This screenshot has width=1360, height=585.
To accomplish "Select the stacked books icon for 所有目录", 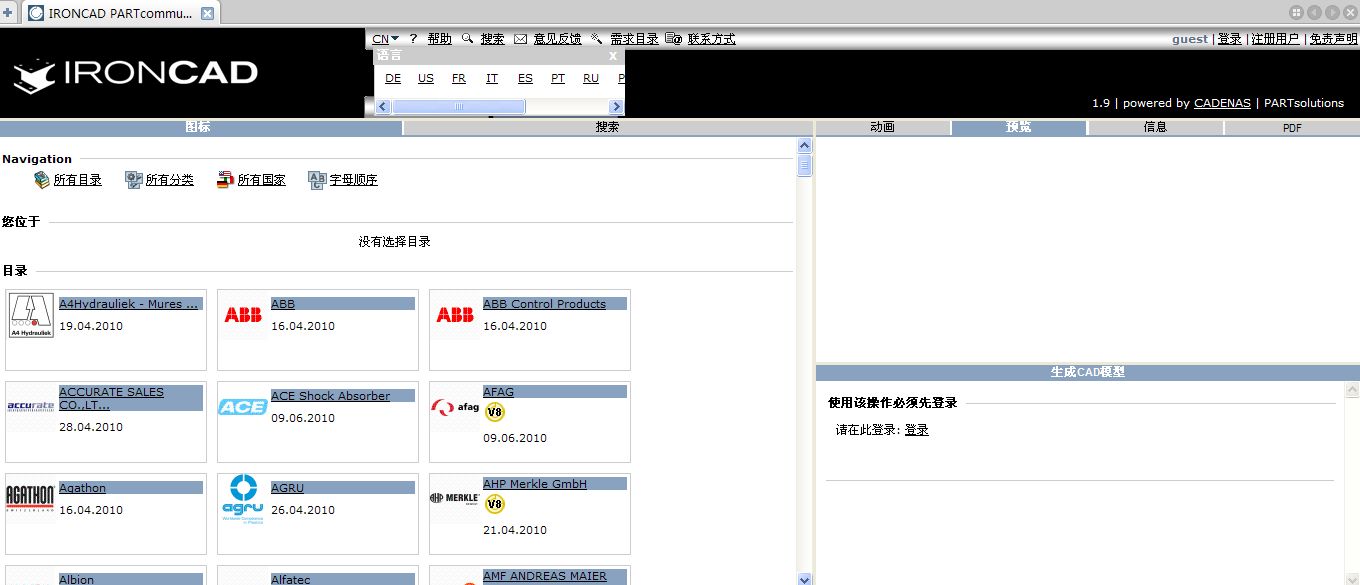I will pos(41,180).
